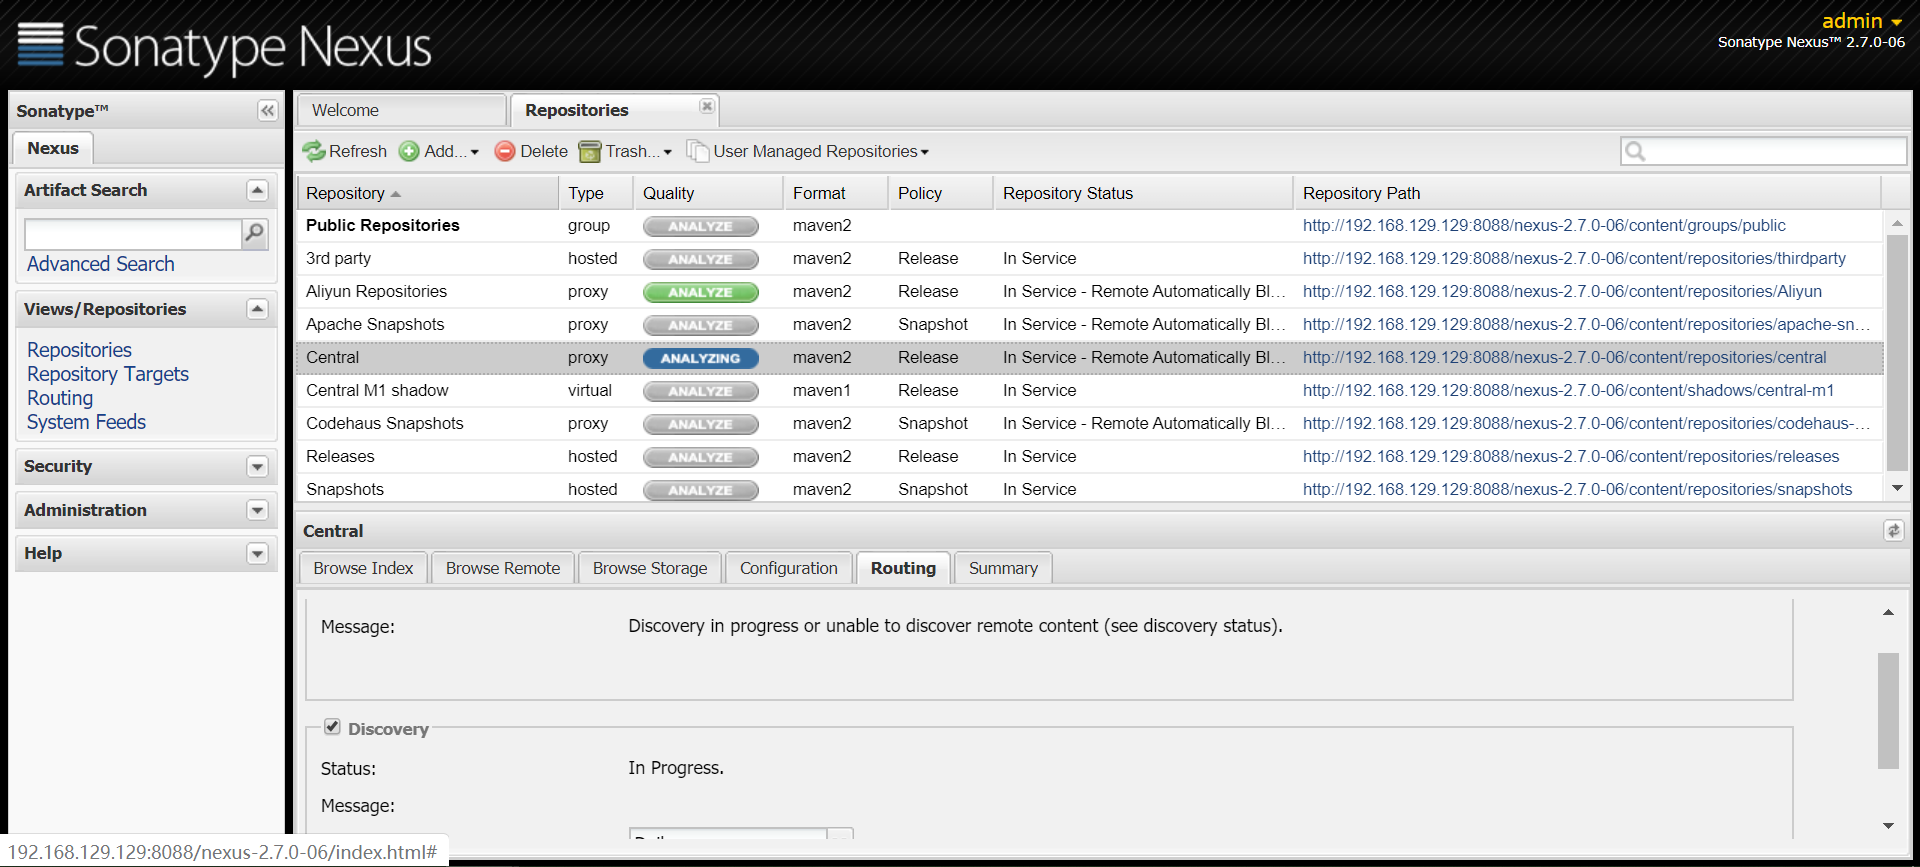
Task: Focus the Artifact Search input box
Action: [x=133, y=234]
